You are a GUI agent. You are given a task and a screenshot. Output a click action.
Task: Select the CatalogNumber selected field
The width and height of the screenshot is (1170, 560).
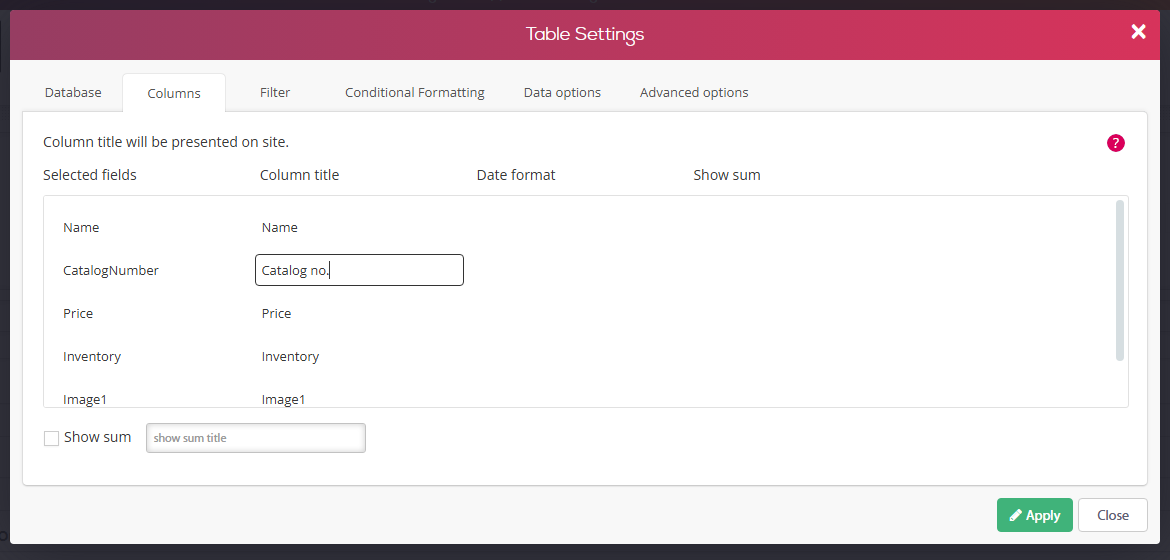pyautogui.click(x=111, y=271)
